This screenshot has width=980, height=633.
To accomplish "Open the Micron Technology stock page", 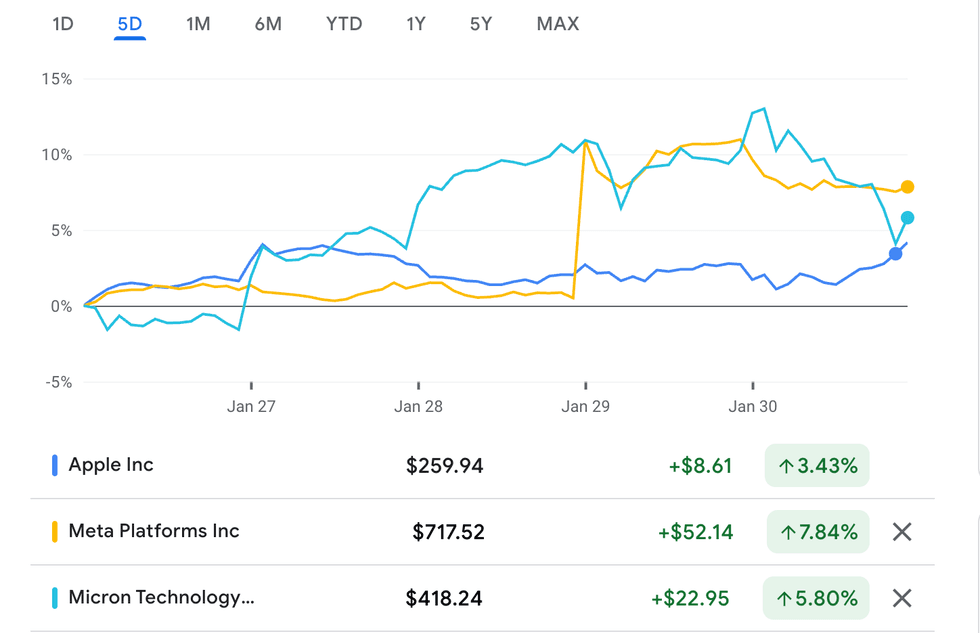I will coord(160,598).
